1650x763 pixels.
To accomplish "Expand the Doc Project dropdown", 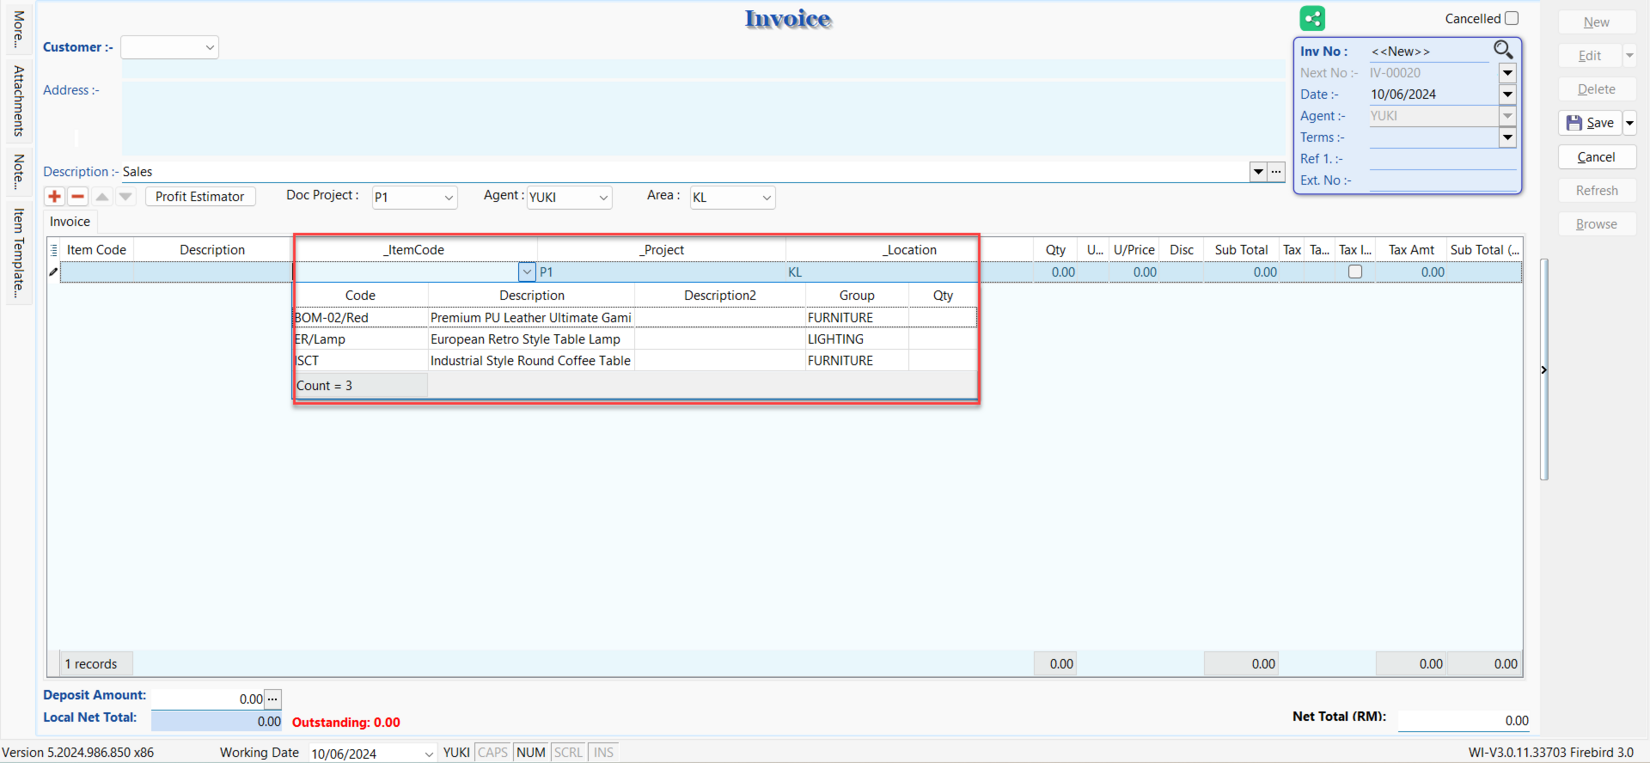I will pyautogui.click(x=448, y=198).
